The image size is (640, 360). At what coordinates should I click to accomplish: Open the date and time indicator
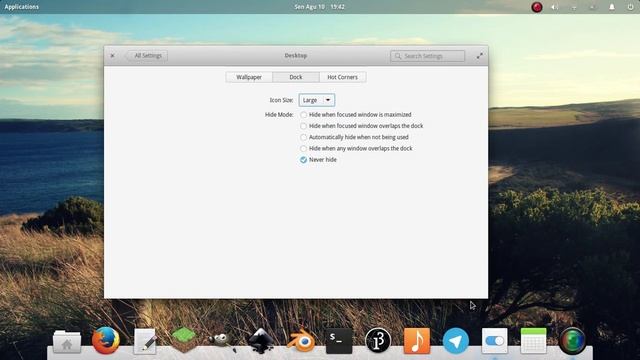(320, 7)
